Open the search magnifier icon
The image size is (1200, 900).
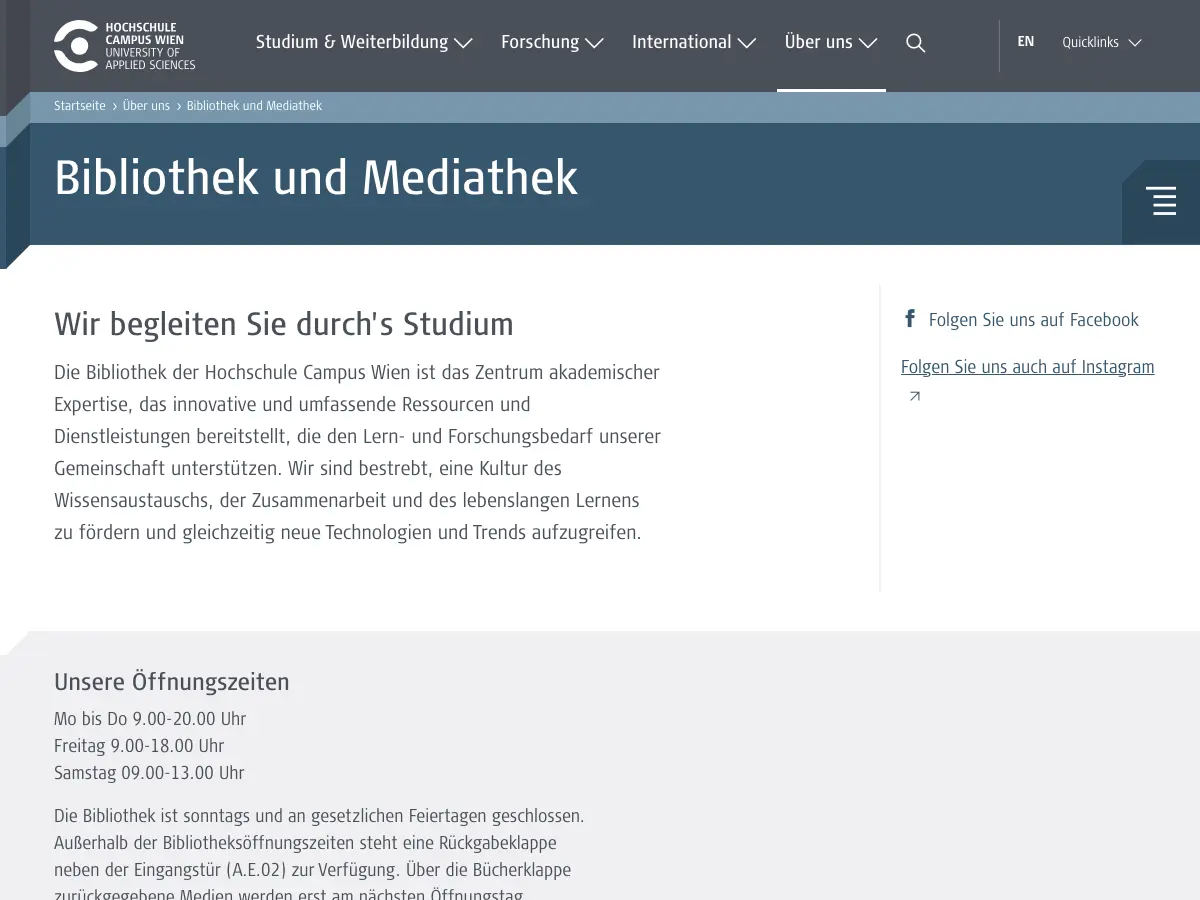coord(915,43)
